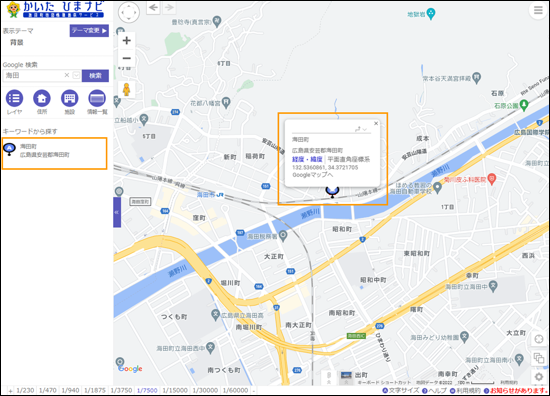550x396 pixels.
Task: Select the 1/3750 map scale
Action: pyautogui.click(x=121, y=390)
